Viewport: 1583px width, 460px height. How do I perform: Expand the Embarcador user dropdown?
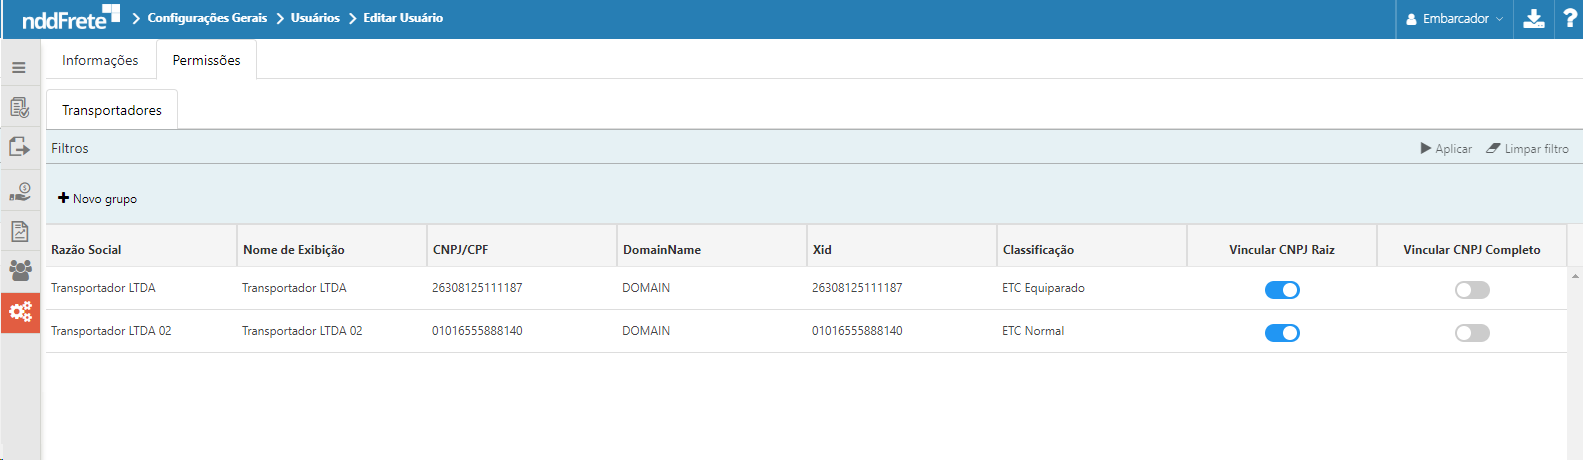(1454, 19)
